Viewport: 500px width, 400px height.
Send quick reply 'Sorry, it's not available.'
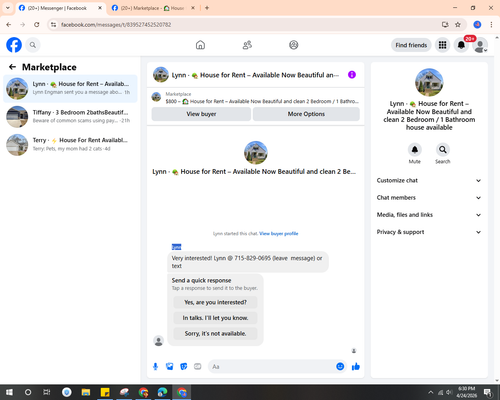pyautogui.click(x=215, y=333)
